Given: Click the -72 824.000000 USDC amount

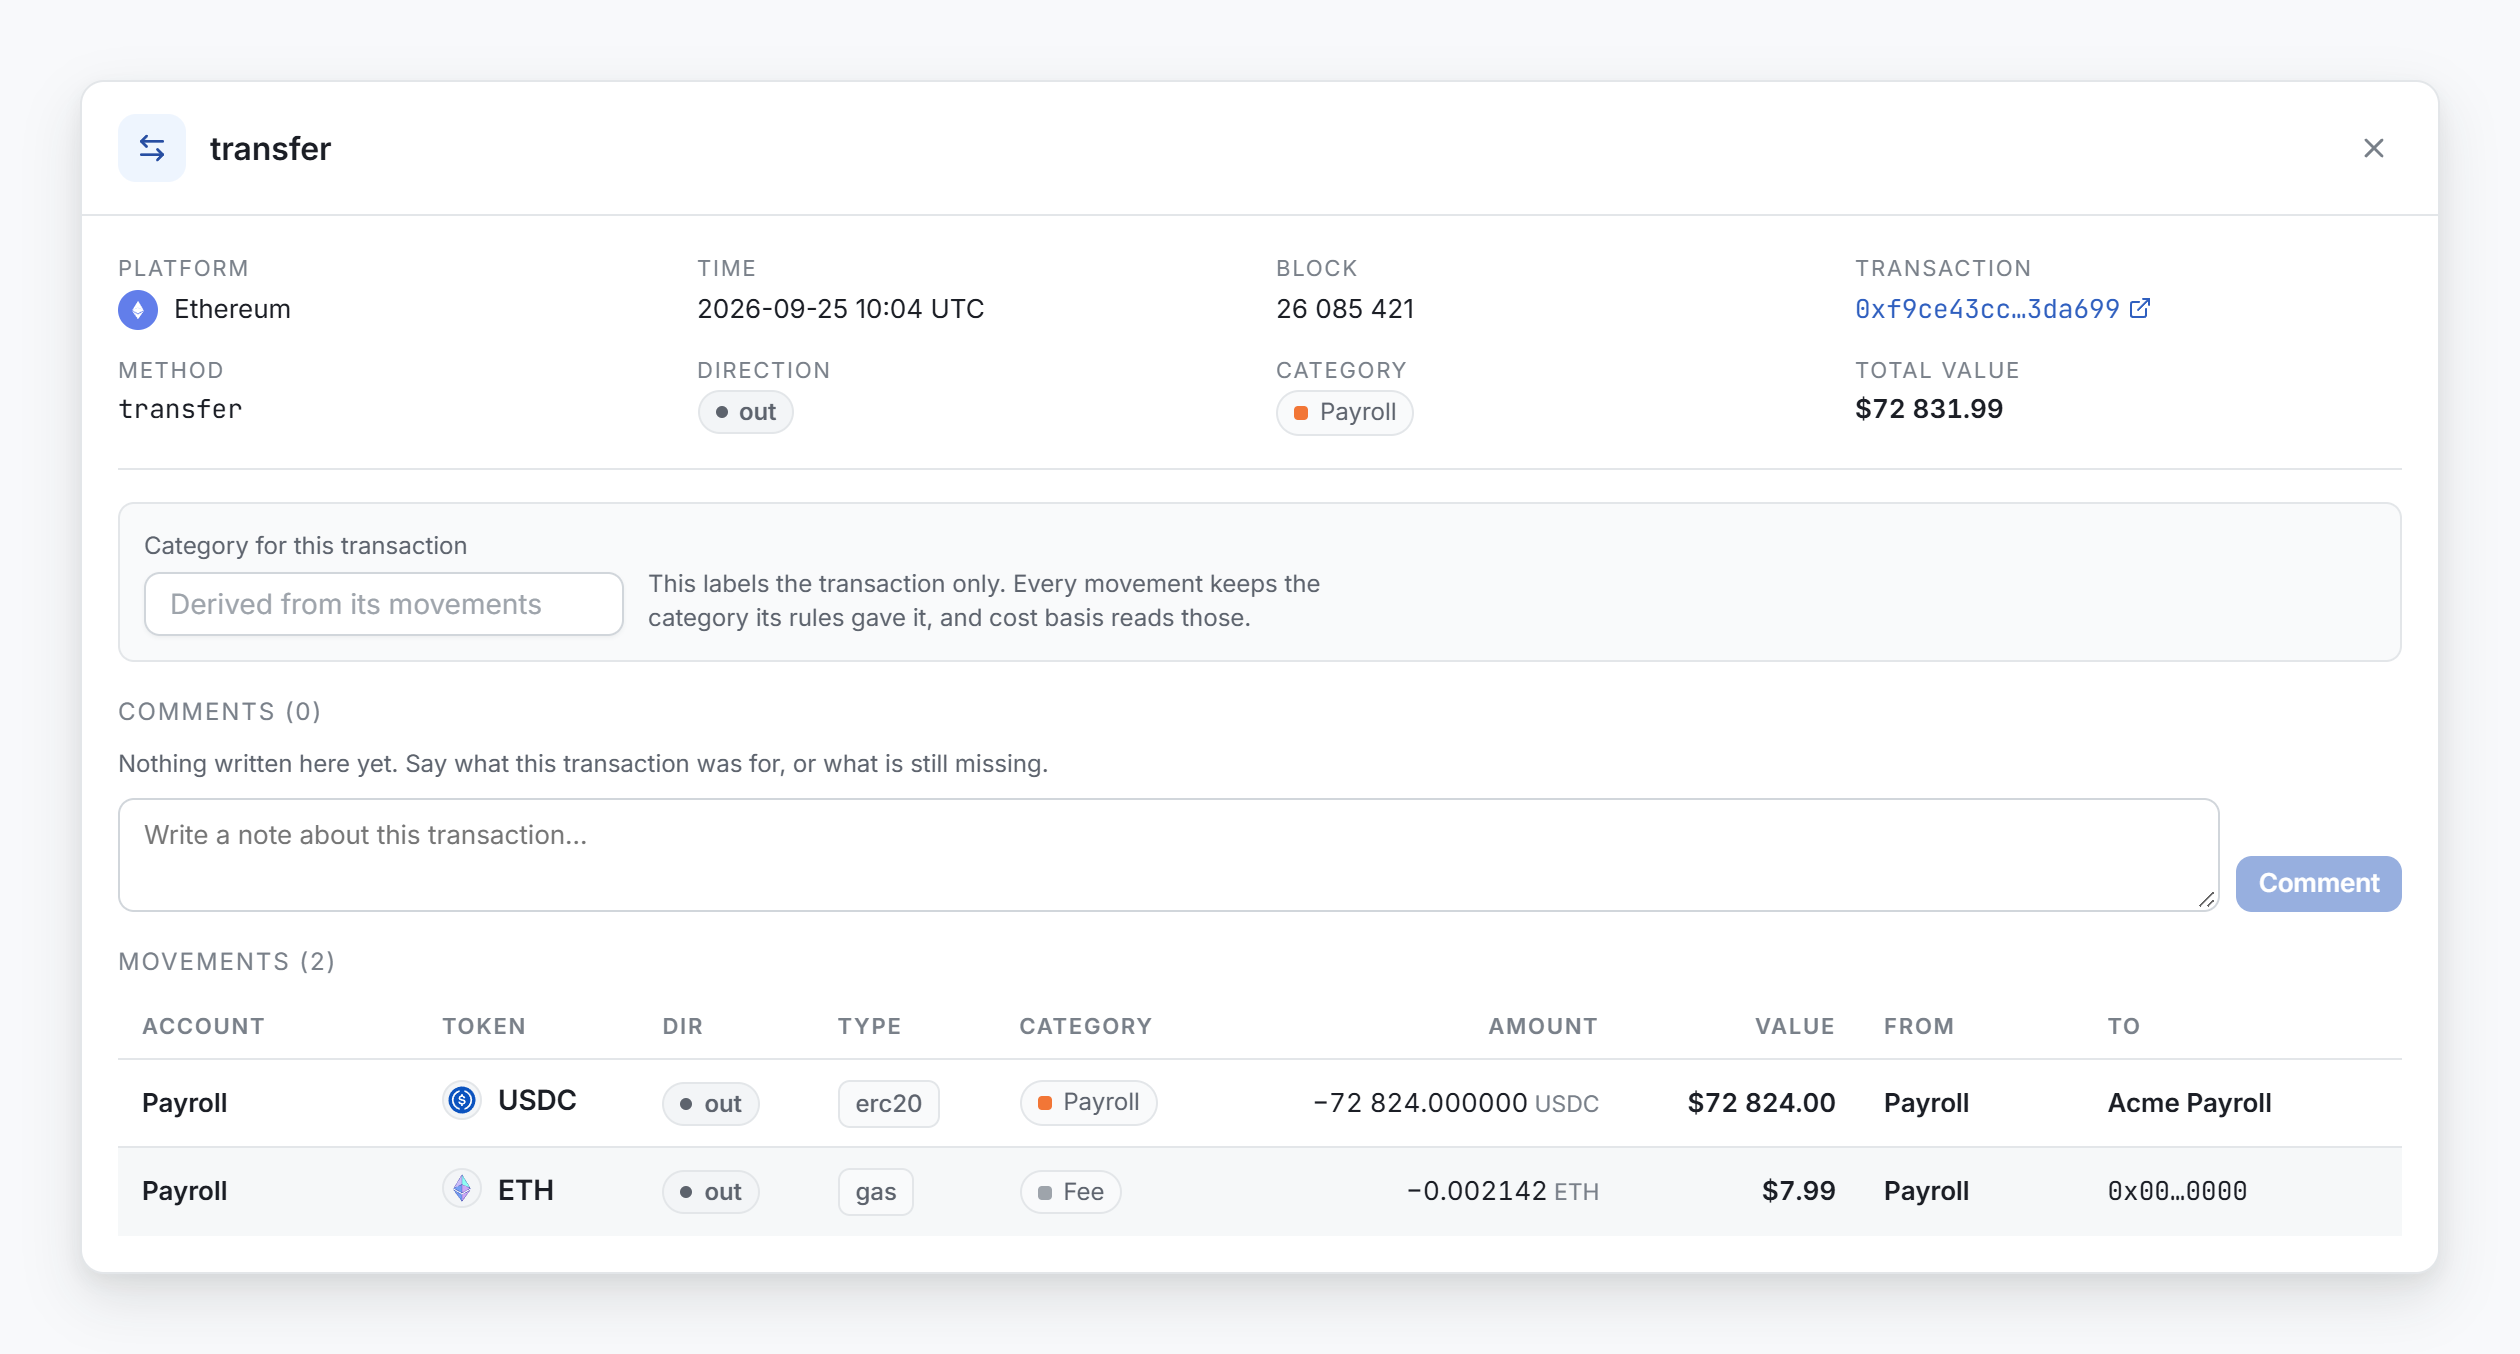Looking at the screenshot, I should coord(1455,1102).
